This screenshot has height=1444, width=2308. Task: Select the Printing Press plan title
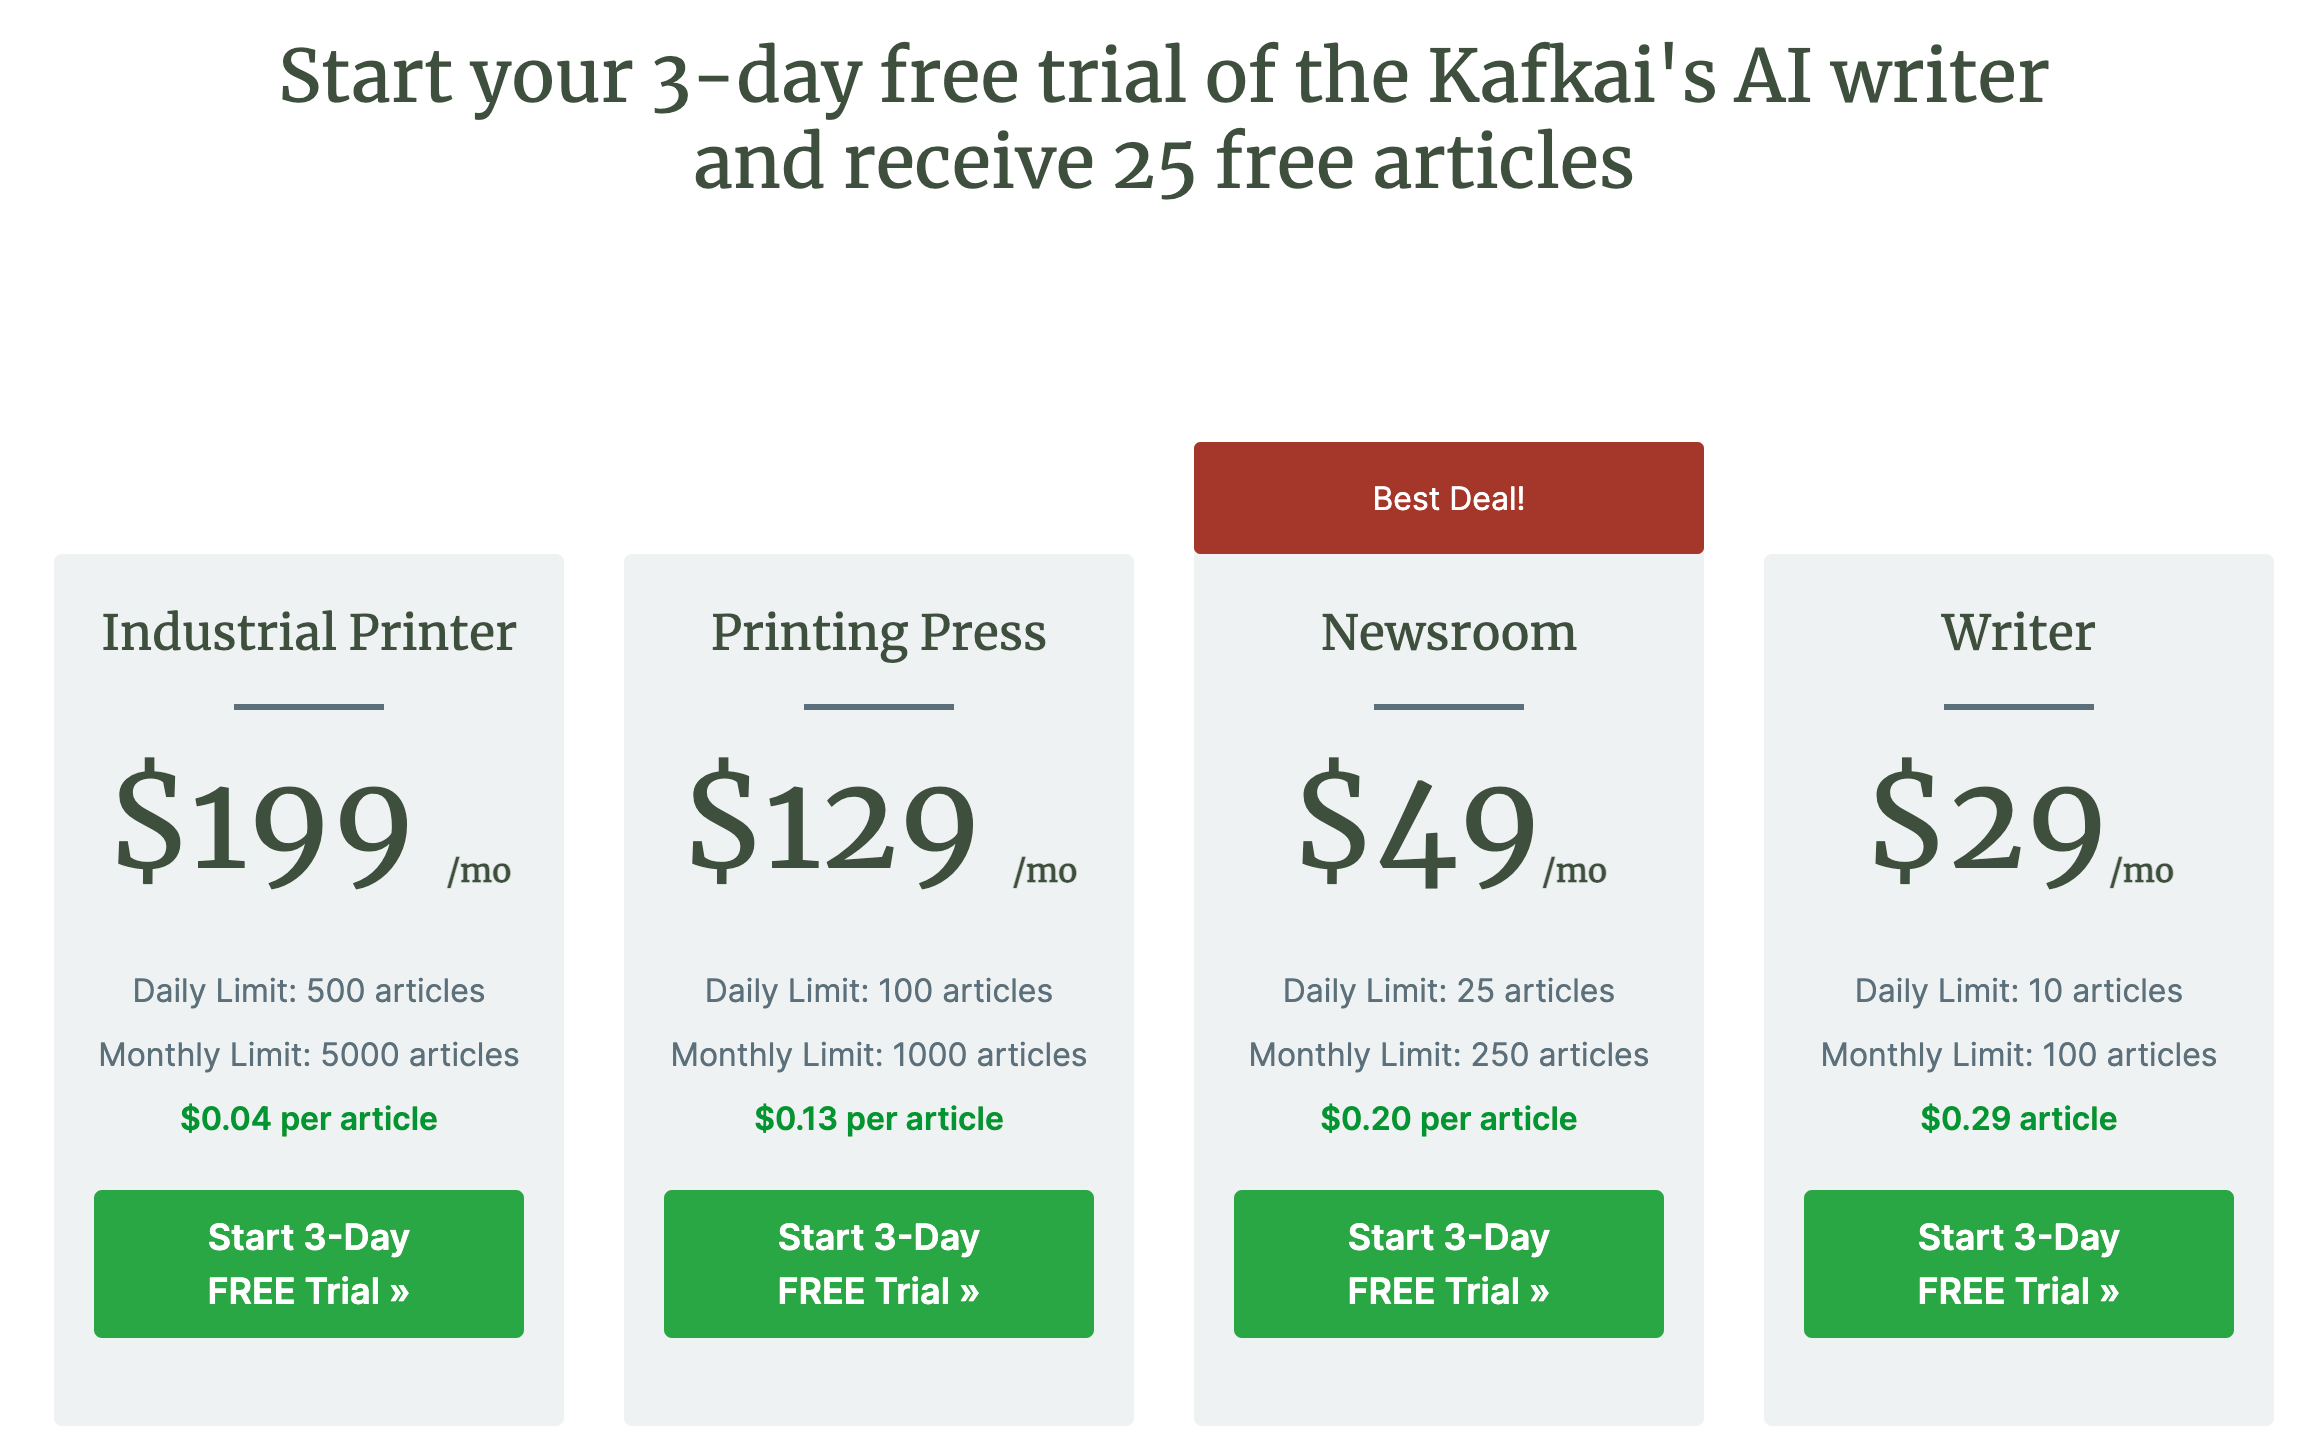coord(878,632)
